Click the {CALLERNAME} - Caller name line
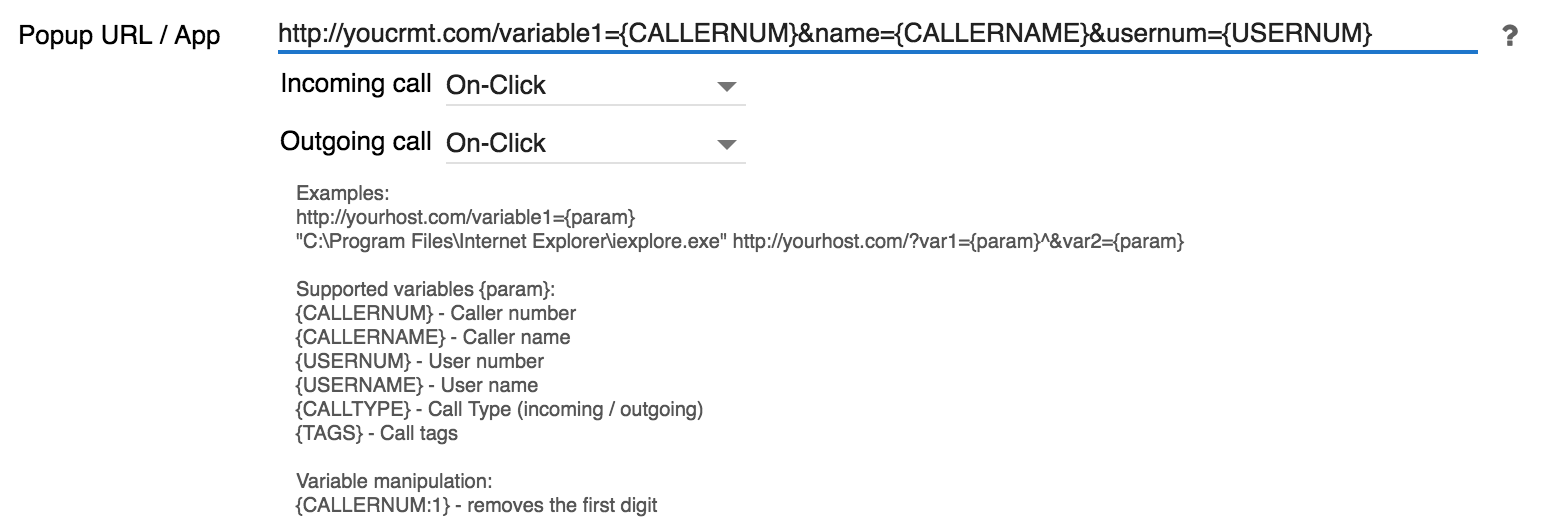1542x530 pixels. tap(433, 337)
